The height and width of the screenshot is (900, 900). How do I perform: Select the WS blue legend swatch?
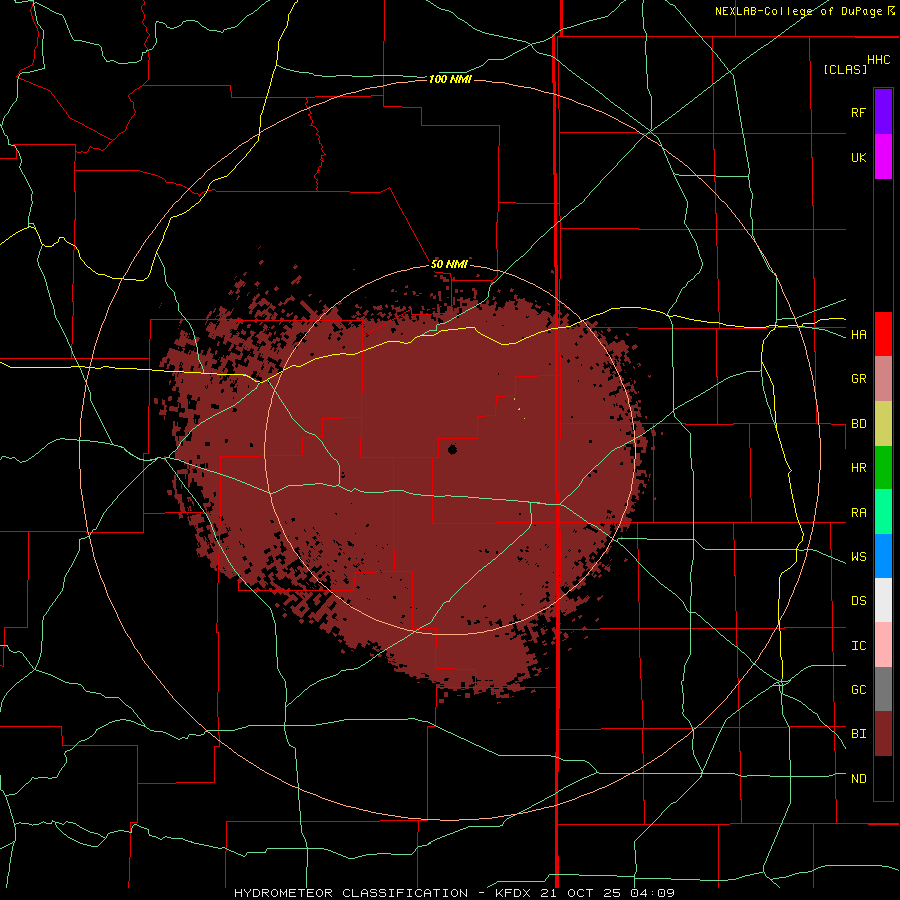883,556
